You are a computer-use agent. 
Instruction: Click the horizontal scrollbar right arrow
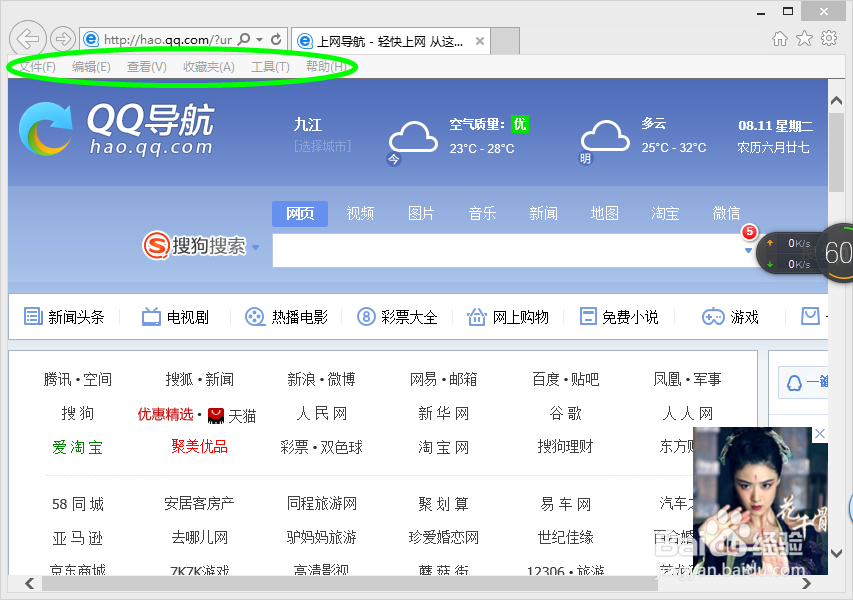(806, 584)
